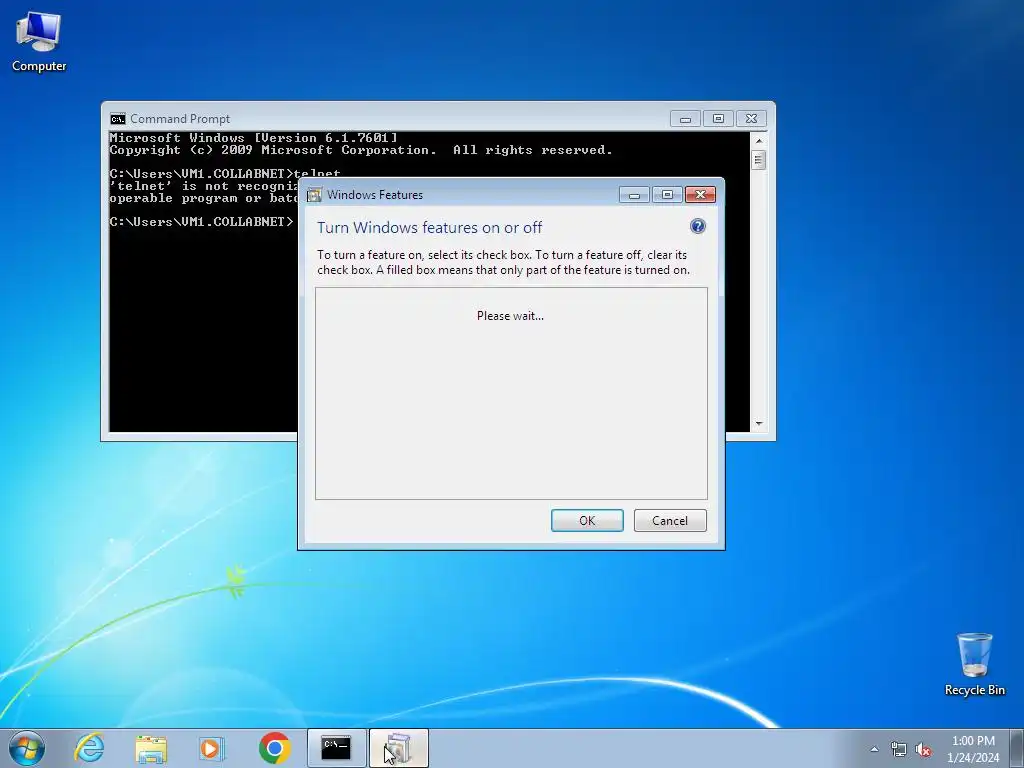Click the muted volume tray icon
Image resolution: width=1024 pixels, height=768 pixels.
923,749
